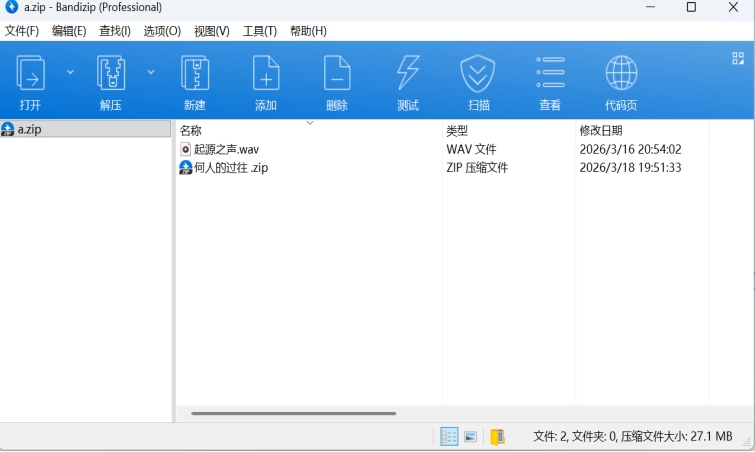The width and height of the screenshot is (755, 452).
Task: Click the zip icon beside 何人的过往 .zip
Action: 185,168
